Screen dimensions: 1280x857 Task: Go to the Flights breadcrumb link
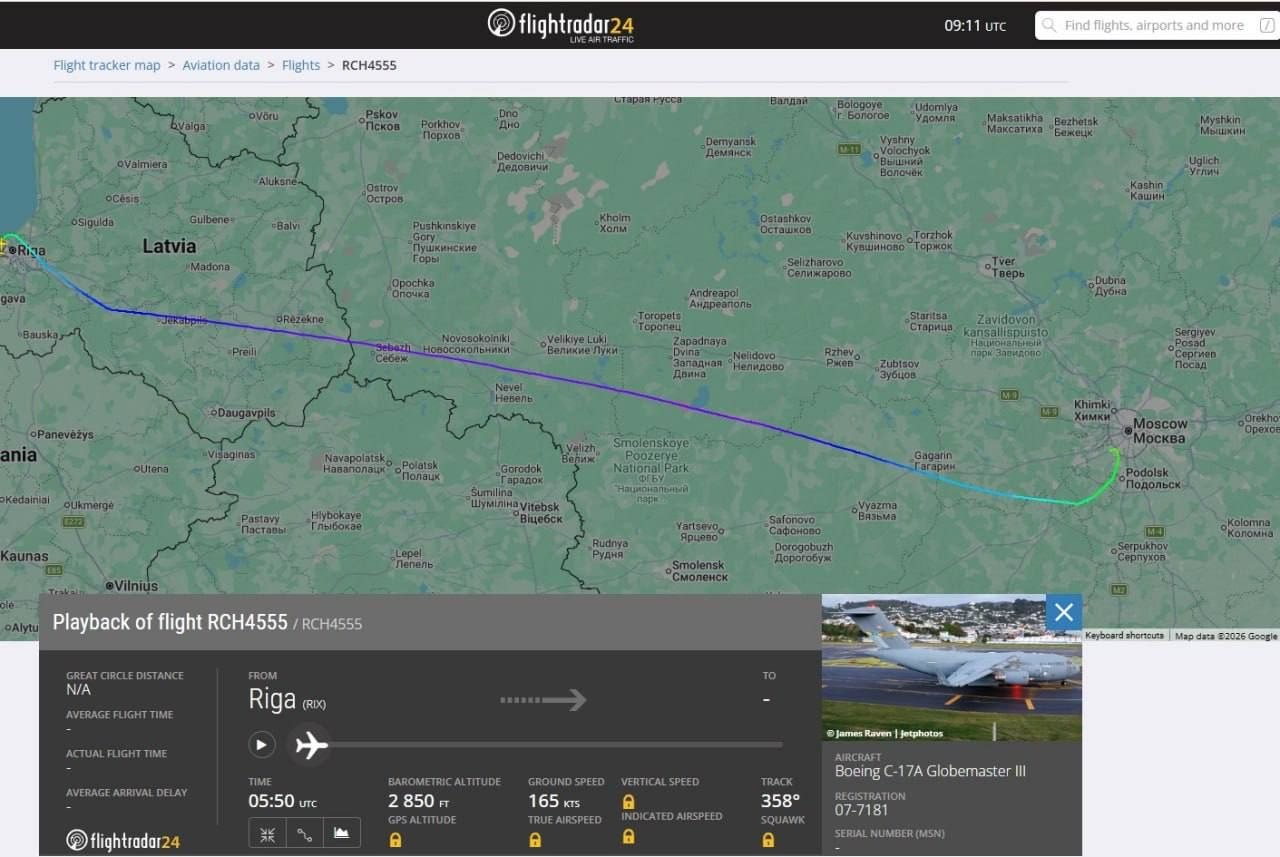[301, 65]
